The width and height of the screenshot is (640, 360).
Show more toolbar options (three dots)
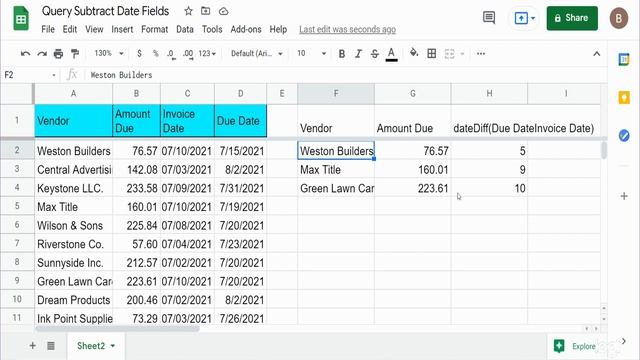pos(481,53)
